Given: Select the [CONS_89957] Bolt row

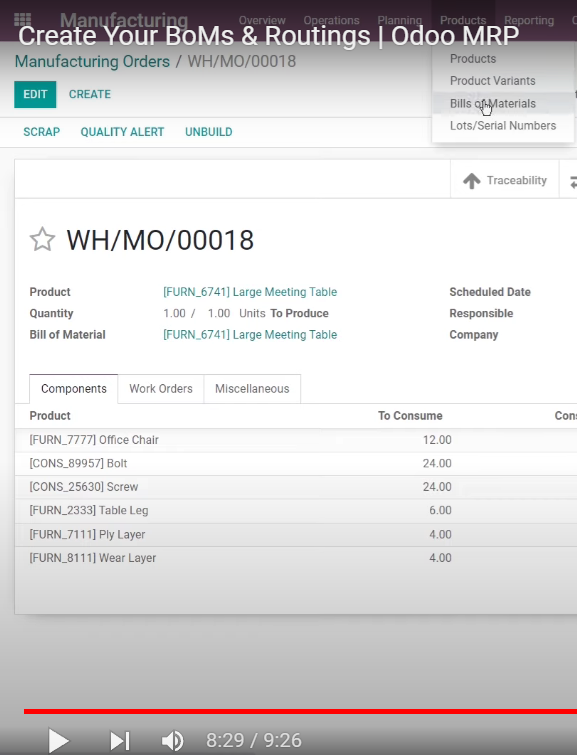Looking at the screenshot, I should click(296, 464).
